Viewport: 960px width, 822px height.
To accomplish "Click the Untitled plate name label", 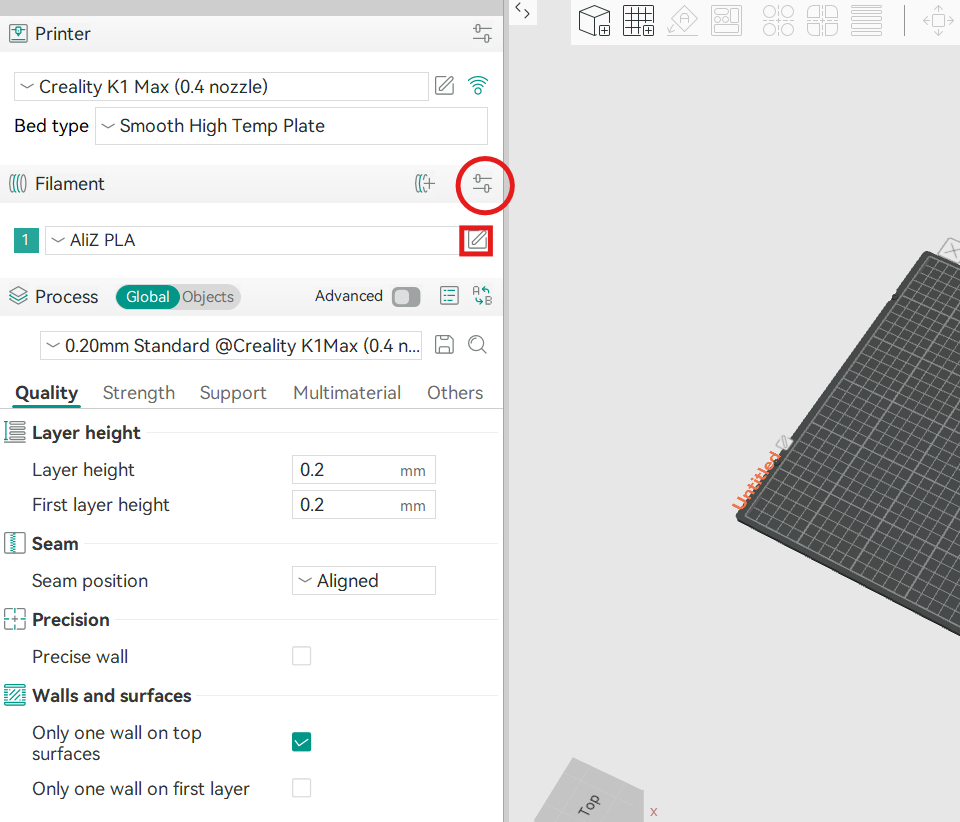I will point(756,480).
